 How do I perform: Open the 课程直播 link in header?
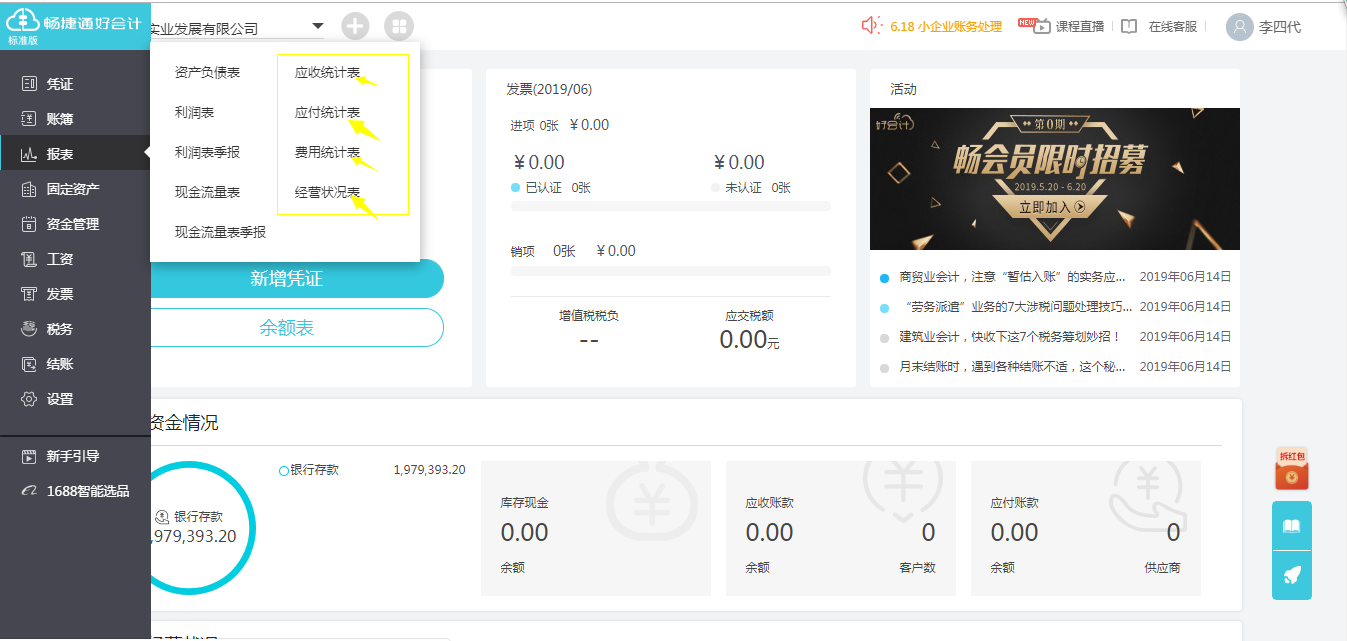(x=1068, y=27)
